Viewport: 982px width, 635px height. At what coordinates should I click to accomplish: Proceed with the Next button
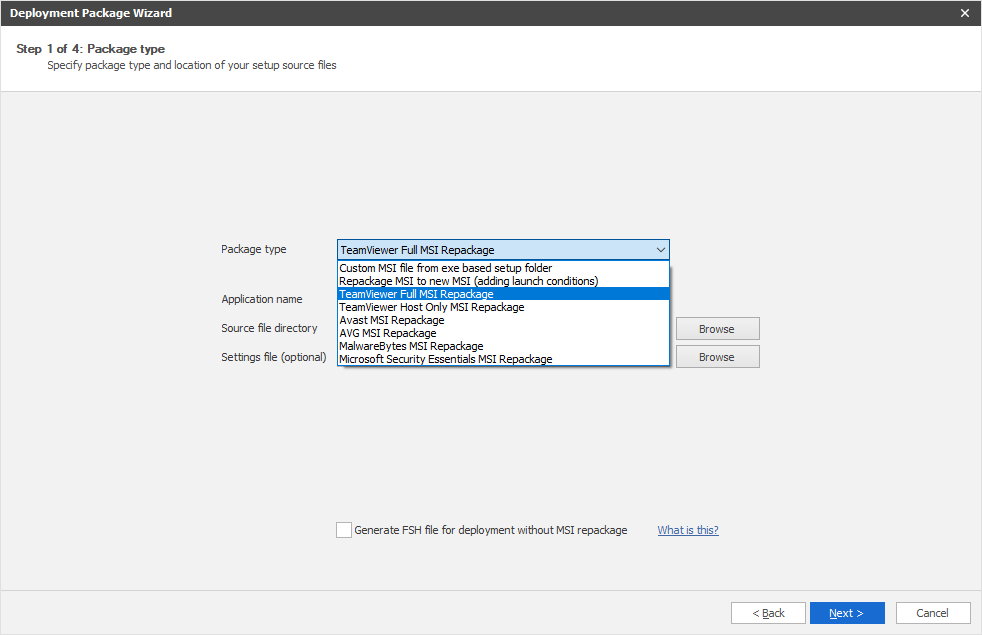pos(847,613)
